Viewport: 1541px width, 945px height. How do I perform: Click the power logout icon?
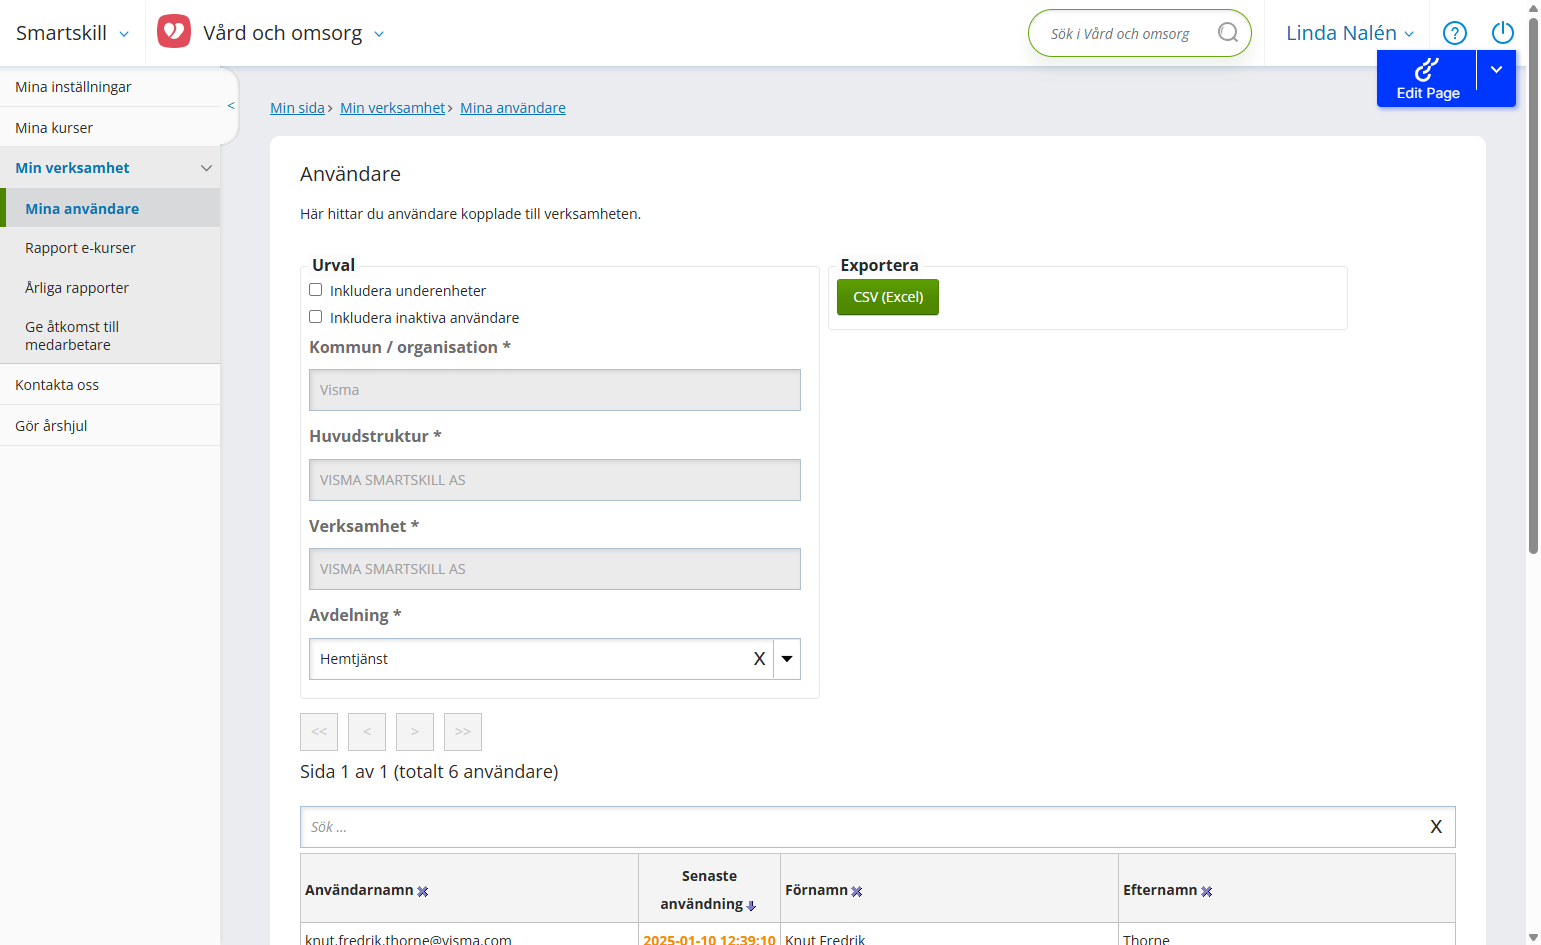pos(1503,33)
